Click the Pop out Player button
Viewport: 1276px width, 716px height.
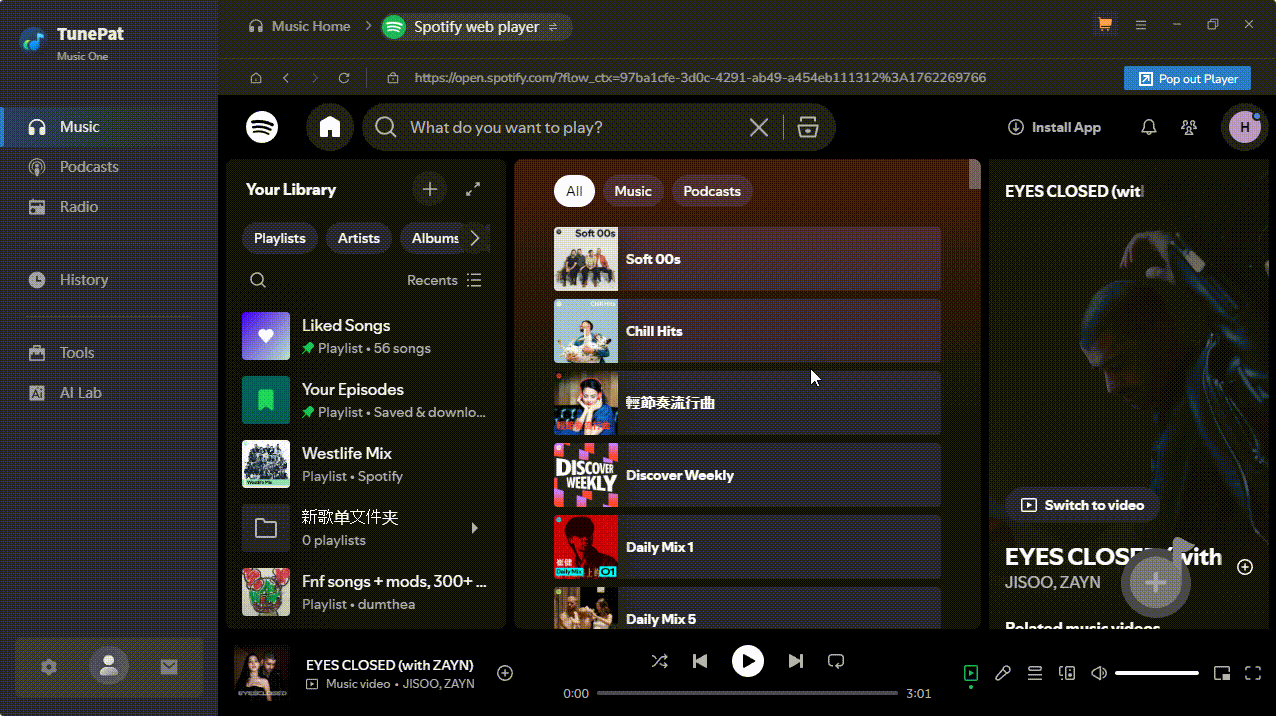pyautogui.click(x=1187, y=77)
